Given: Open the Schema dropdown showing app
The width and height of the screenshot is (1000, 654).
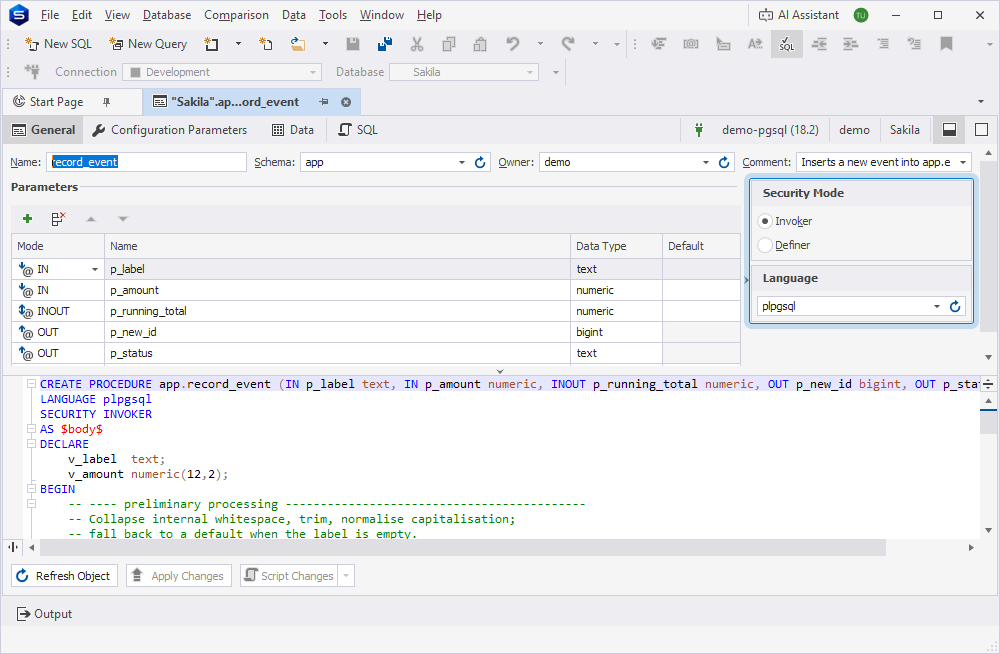Looking at the screenshot, I should click(462, 162).
